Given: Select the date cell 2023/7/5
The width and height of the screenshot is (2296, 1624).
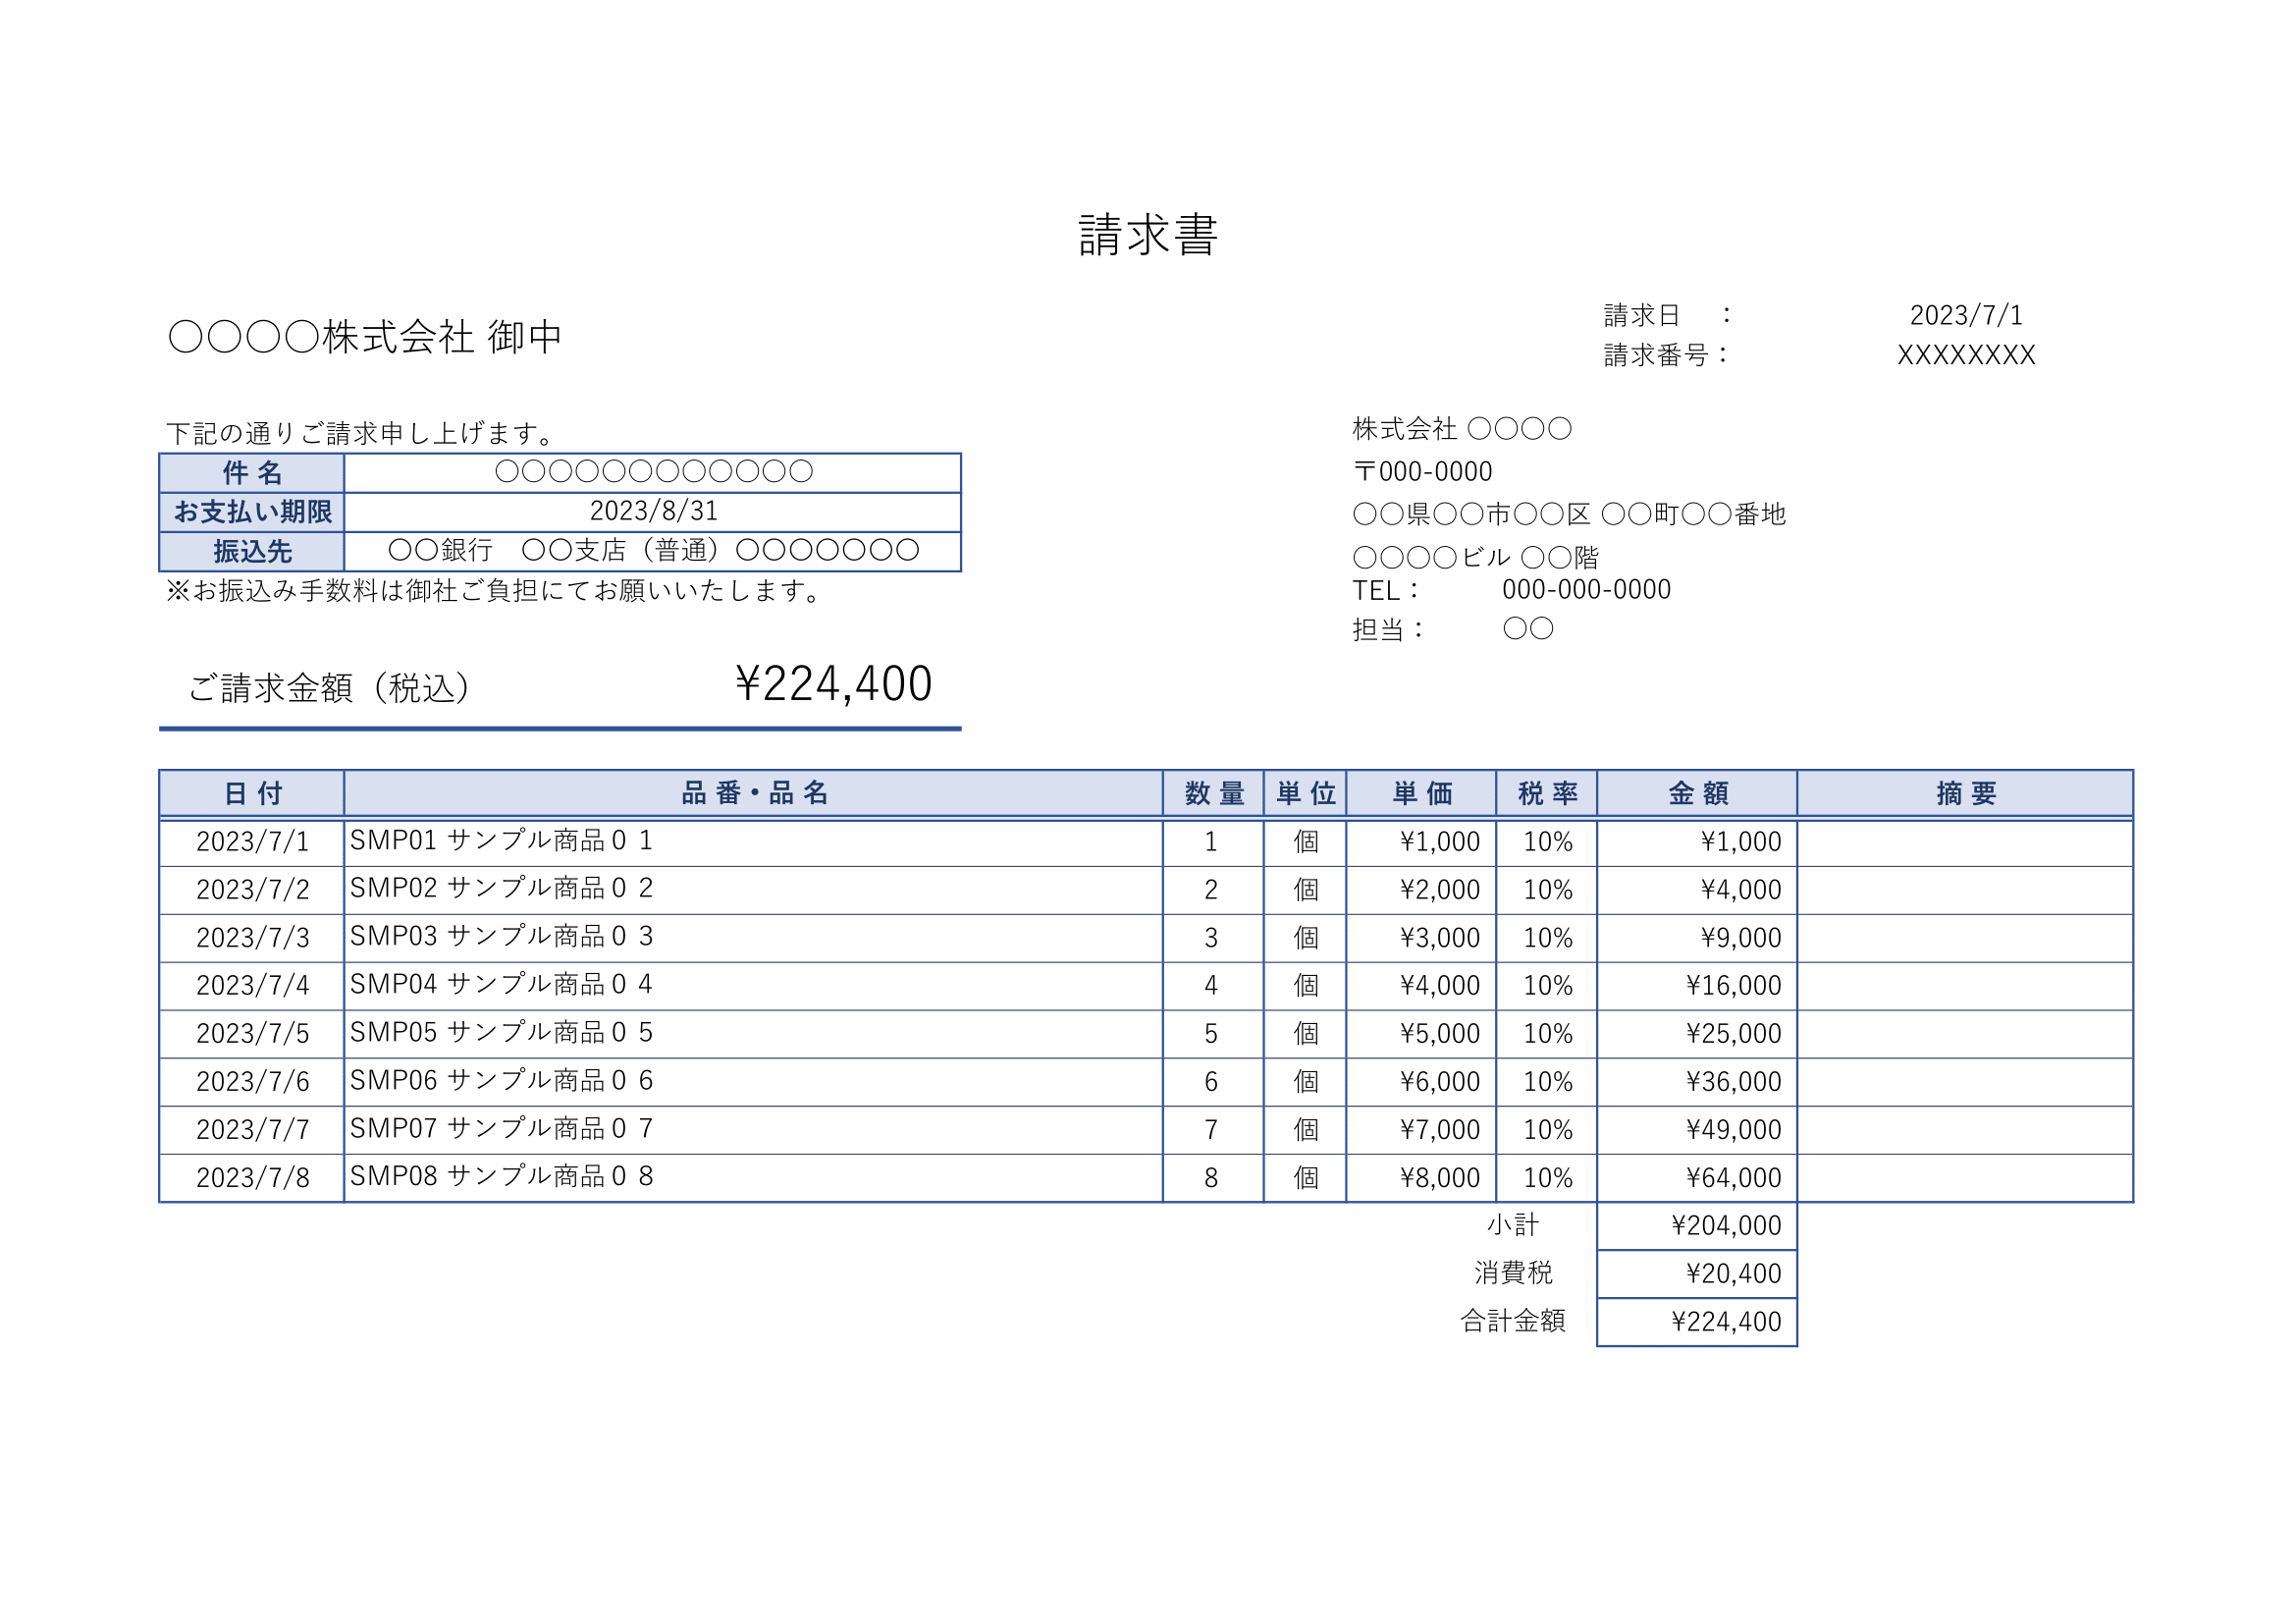Looking at the screenshot, I should pyautogui.click(x=252, y=1034).
